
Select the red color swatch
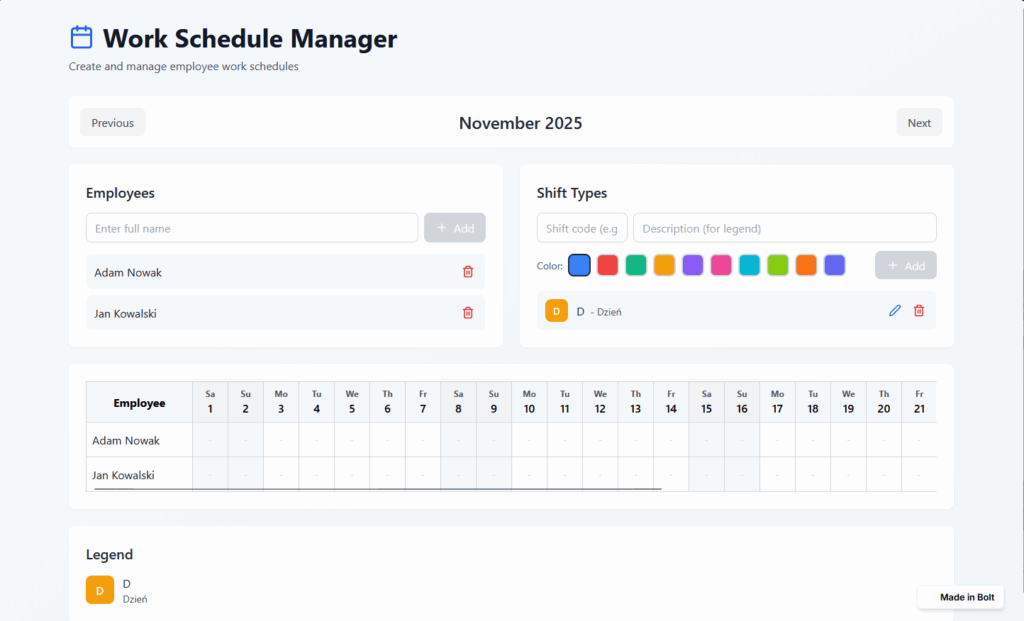click(x=607, y=266)
